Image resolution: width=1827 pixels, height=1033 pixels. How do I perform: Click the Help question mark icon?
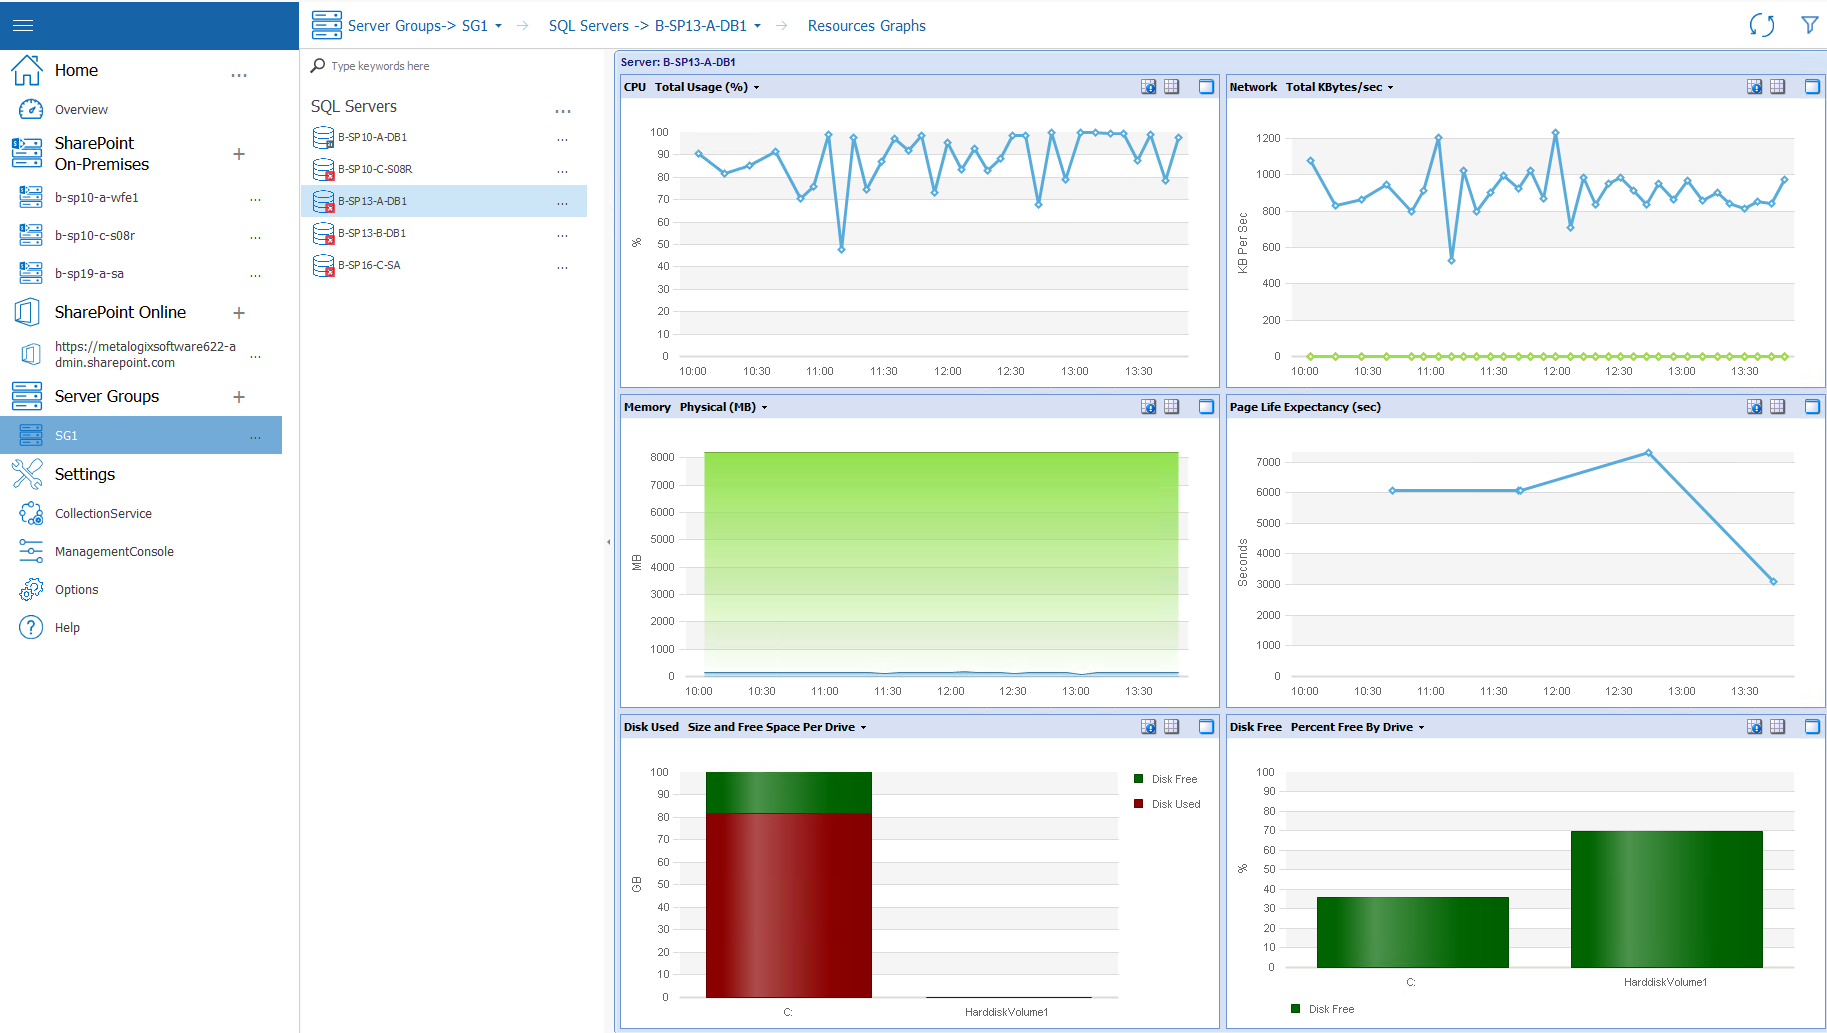click(x=31, y=628)
